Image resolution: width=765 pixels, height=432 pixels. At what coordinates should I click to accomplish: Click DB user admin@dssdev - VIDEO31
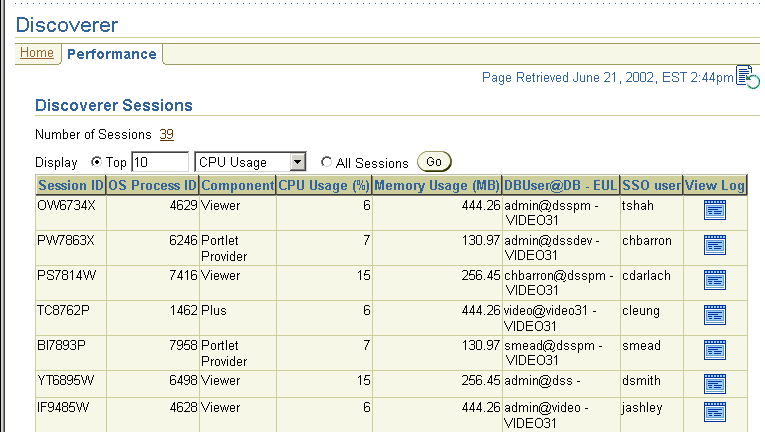(x=552, y=247)
